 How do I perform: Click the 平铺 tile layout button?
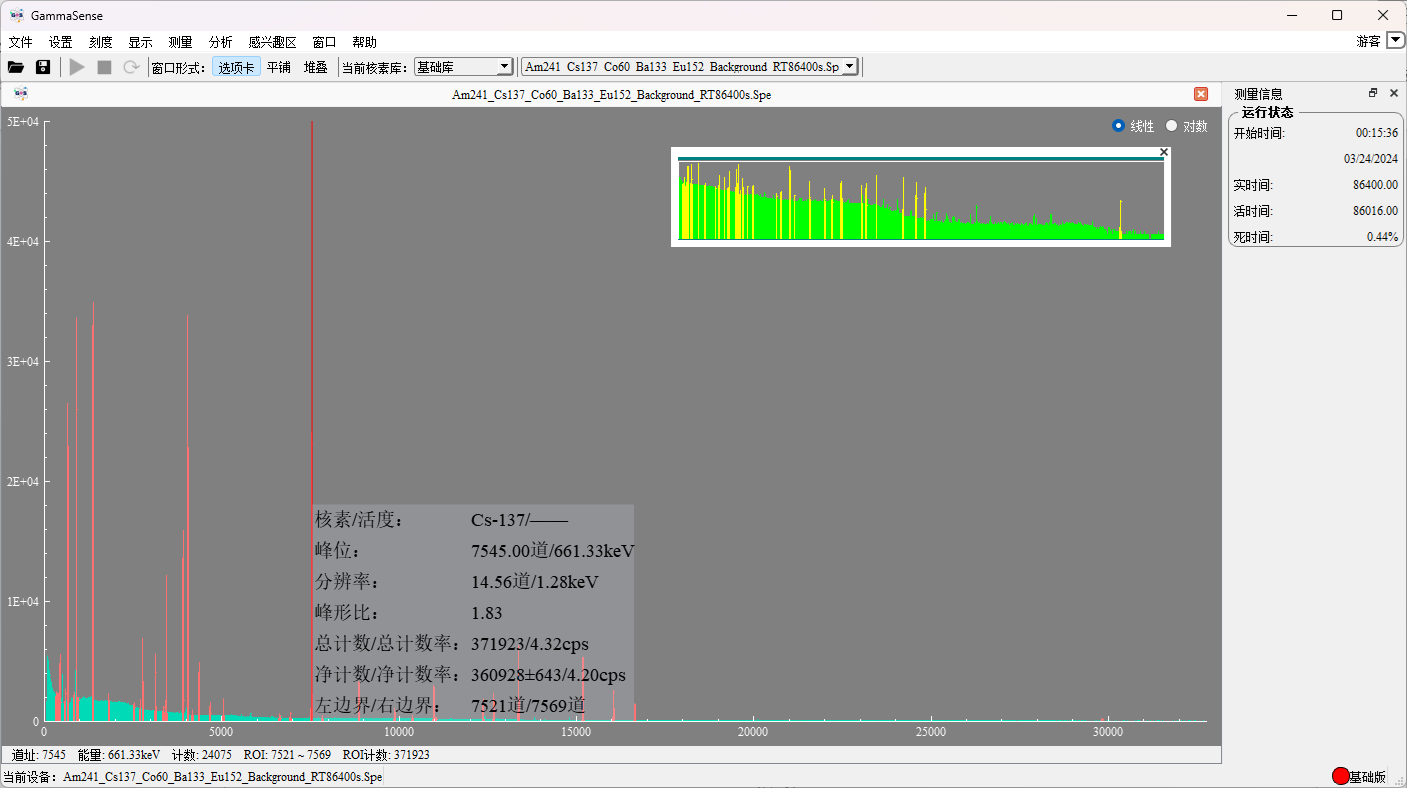[279, 67]
